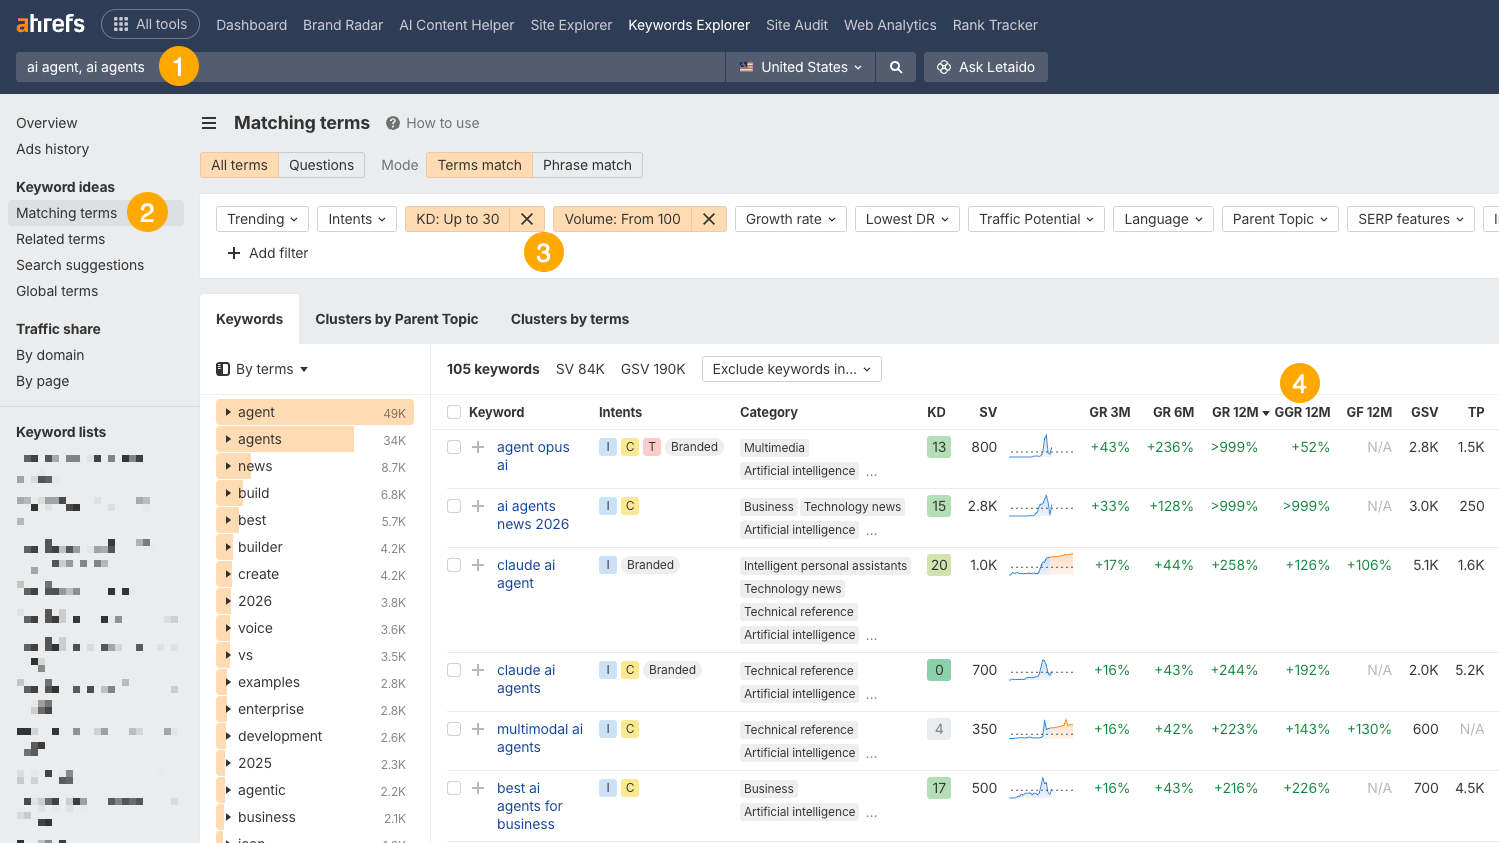Open the Lowest DR filter dropdown
The image size is (1499, 843).
[907, 219]
